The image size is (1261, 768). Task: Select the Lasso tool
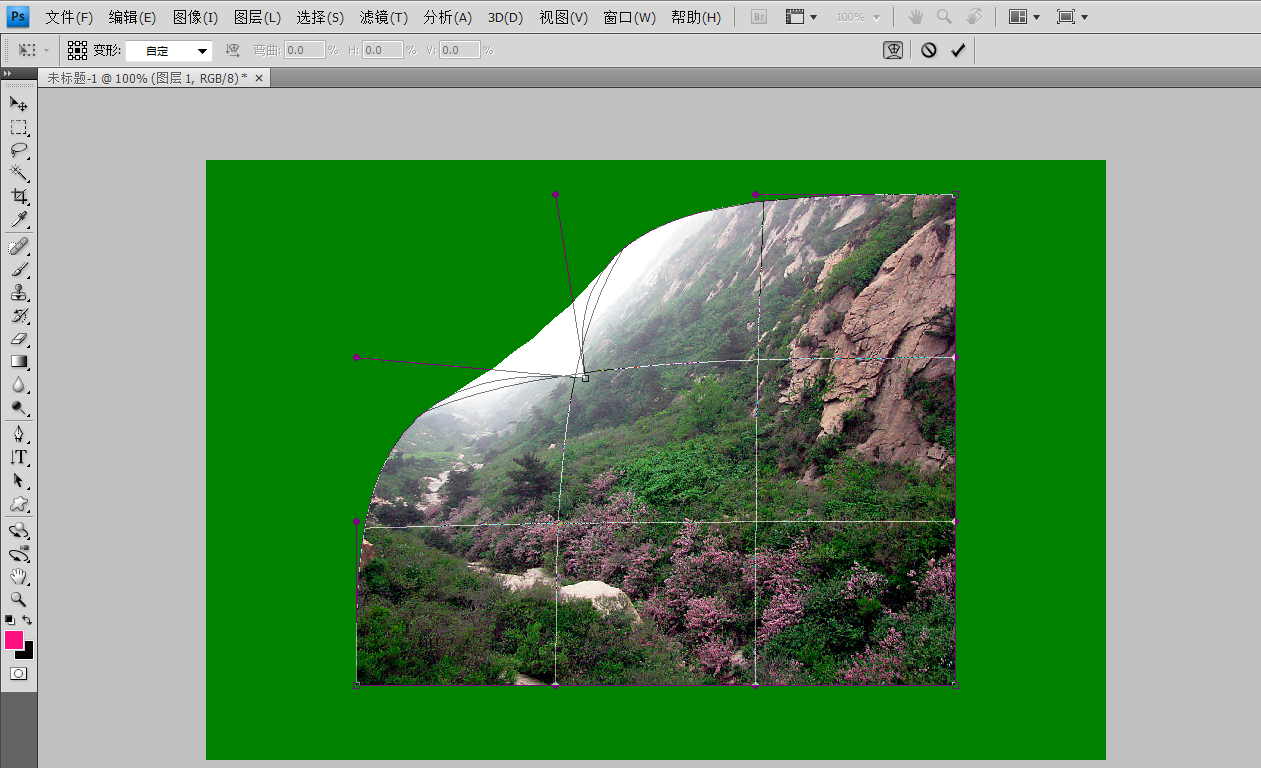click(x=18, y=150)
